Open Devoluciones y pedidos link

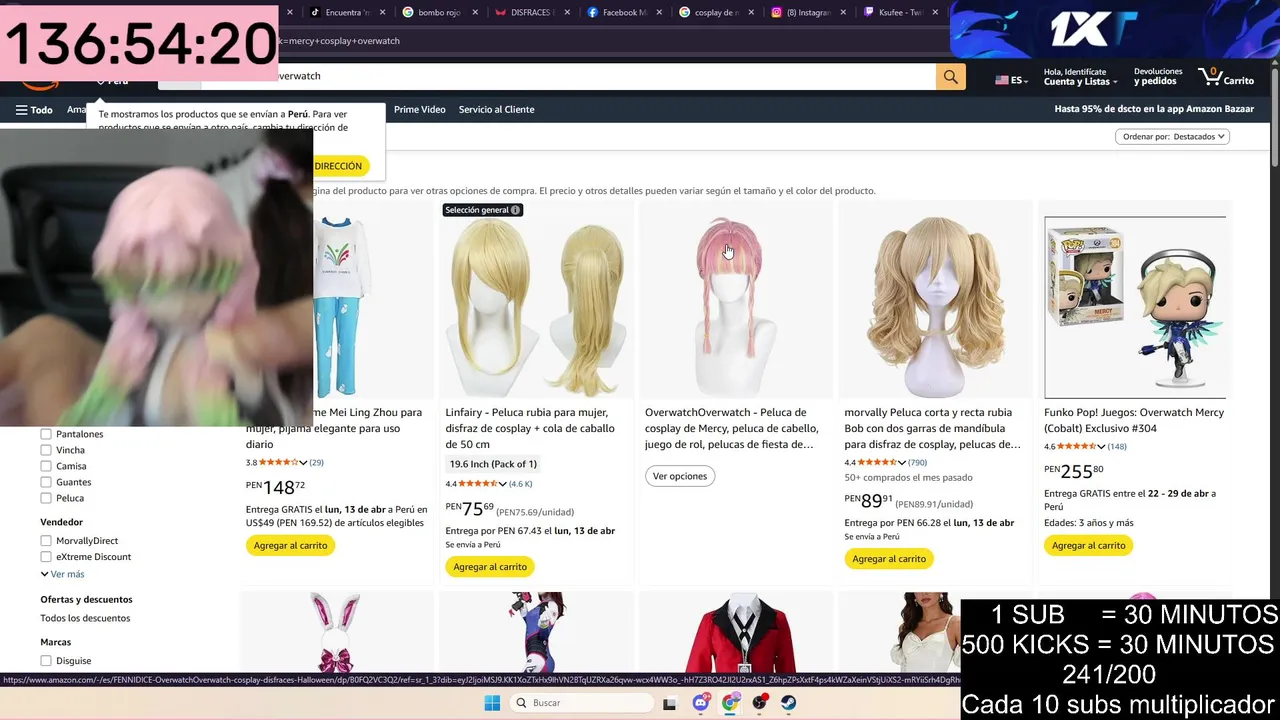[x=1158, y=76]
